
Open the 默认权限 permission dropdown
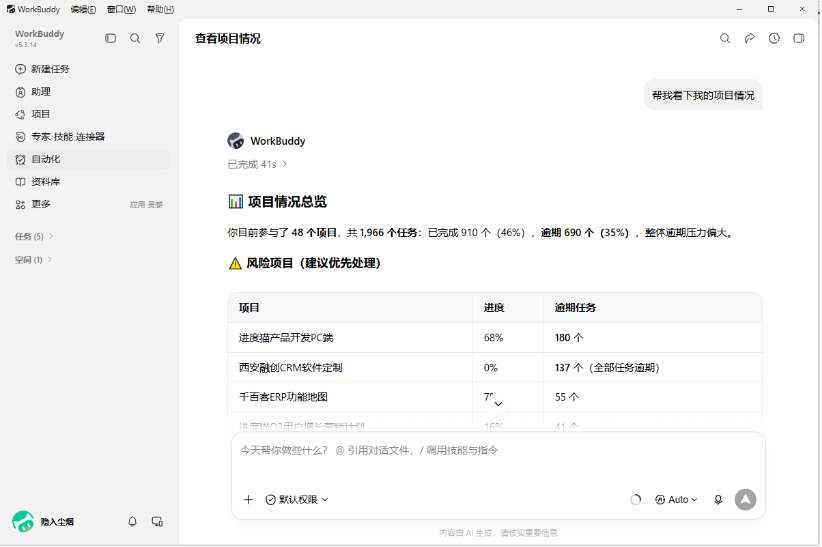297,500
